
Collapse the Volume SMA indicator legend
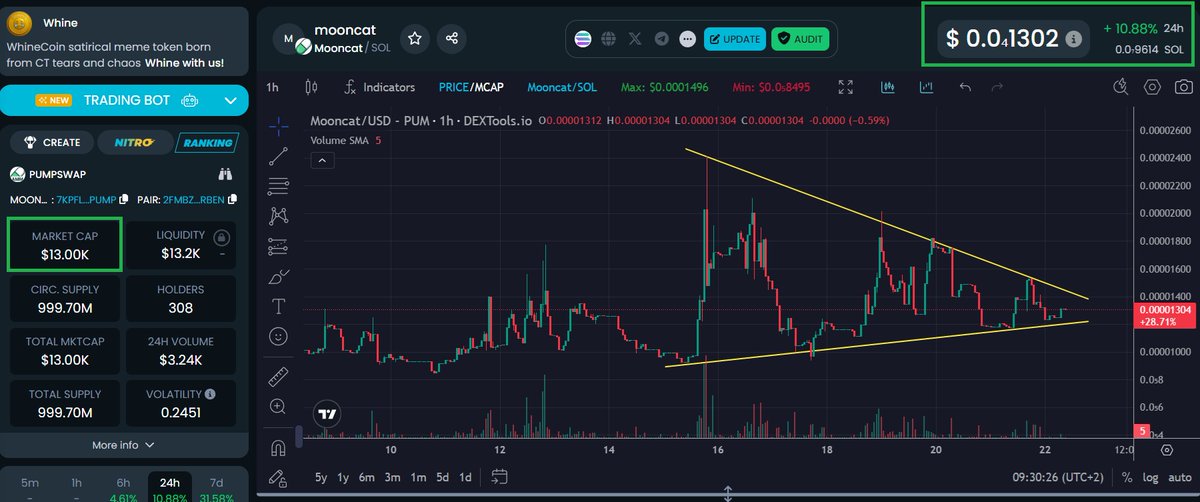click(323, 159)
